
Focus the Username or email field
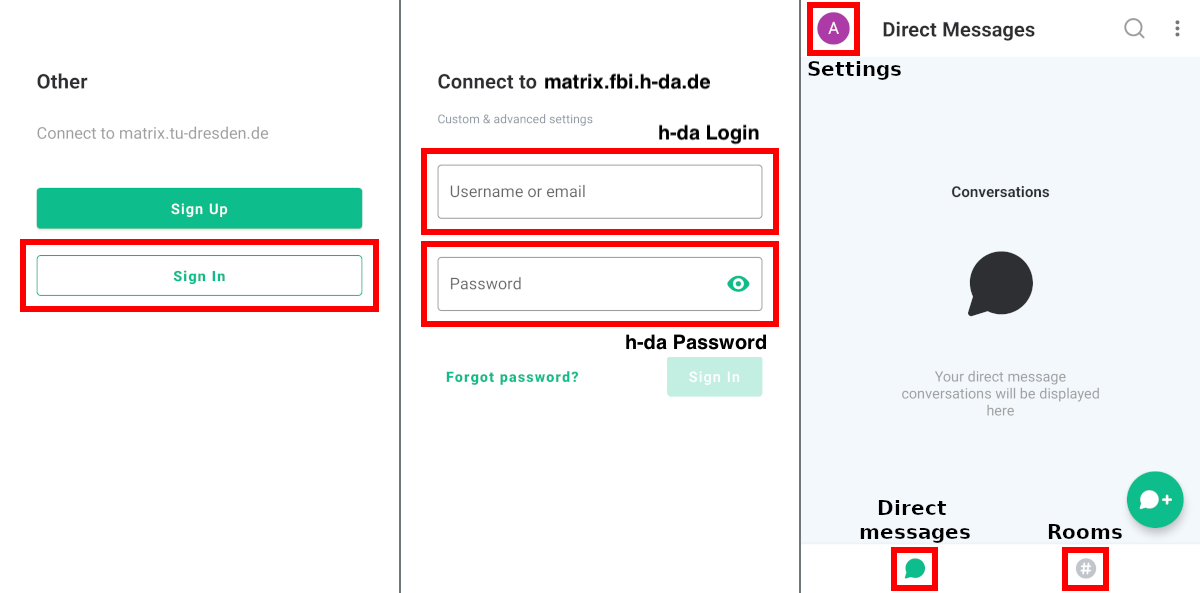(x=600, y=192)
